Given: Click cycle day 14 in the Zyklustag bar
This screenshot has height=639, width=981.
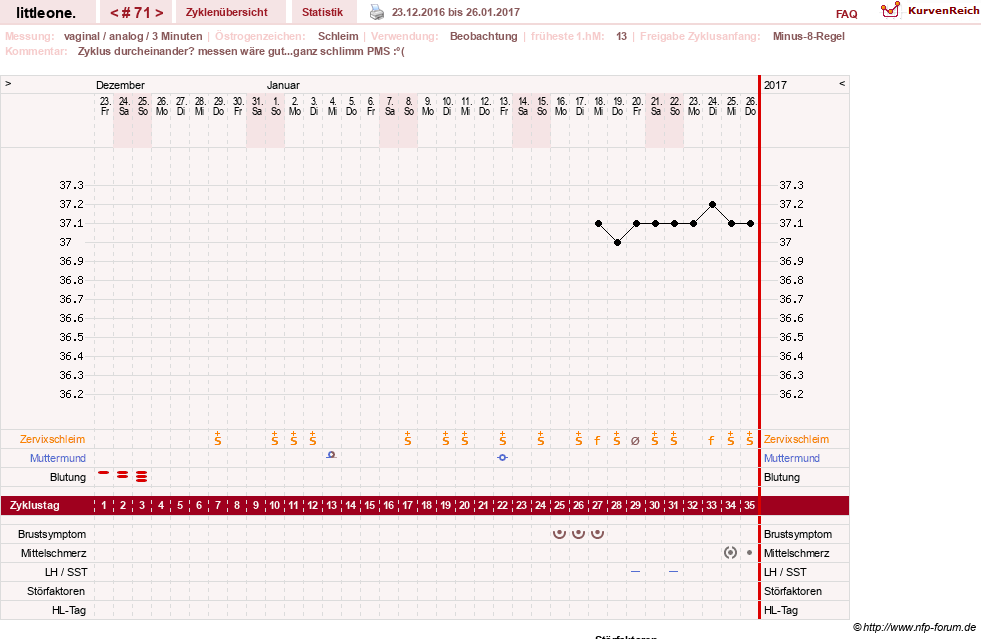Looking at the screenshot, I should pyautogui.click(x=350, y=506).
